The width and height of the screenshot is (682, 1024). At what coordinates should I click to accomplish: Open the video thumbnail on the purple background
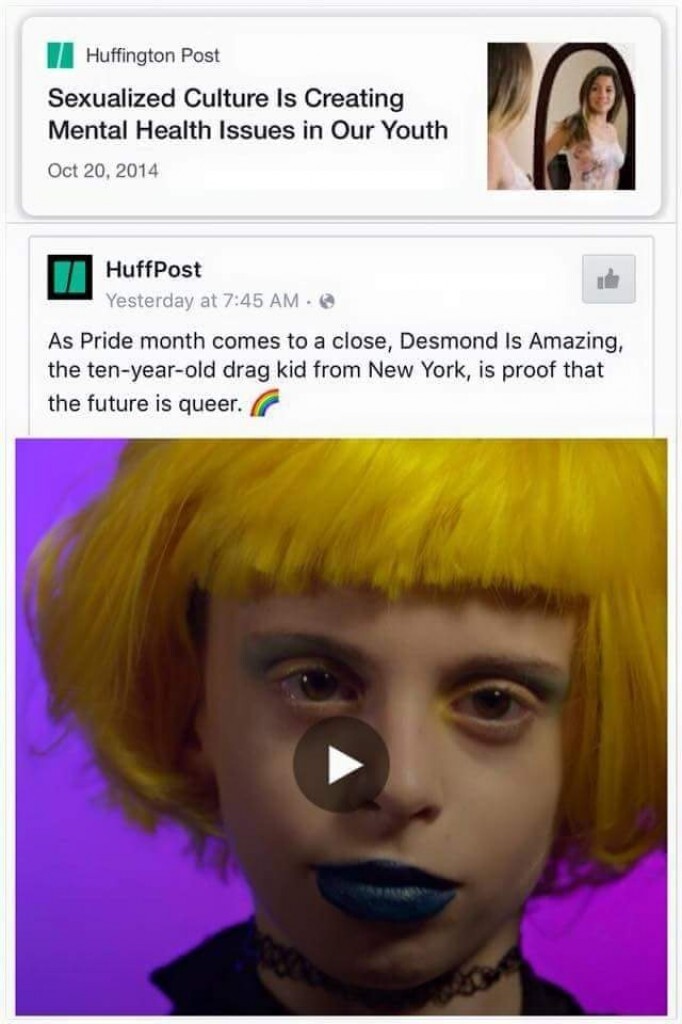[x=341, y=726]
